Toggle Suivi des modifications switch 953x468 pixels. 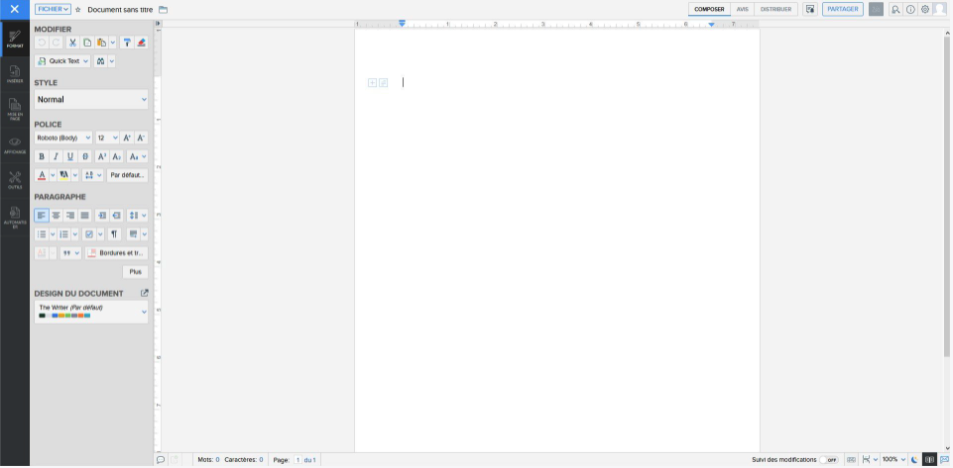tap(830, 460)
